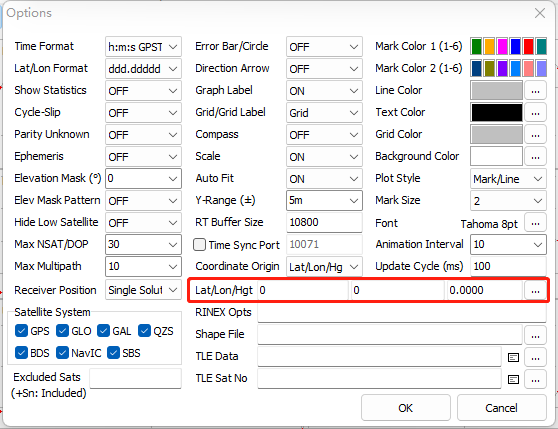Screen dimensions: 558x429
Task: Open the Text Color picker ellipsis button
Action: point(535,113)
